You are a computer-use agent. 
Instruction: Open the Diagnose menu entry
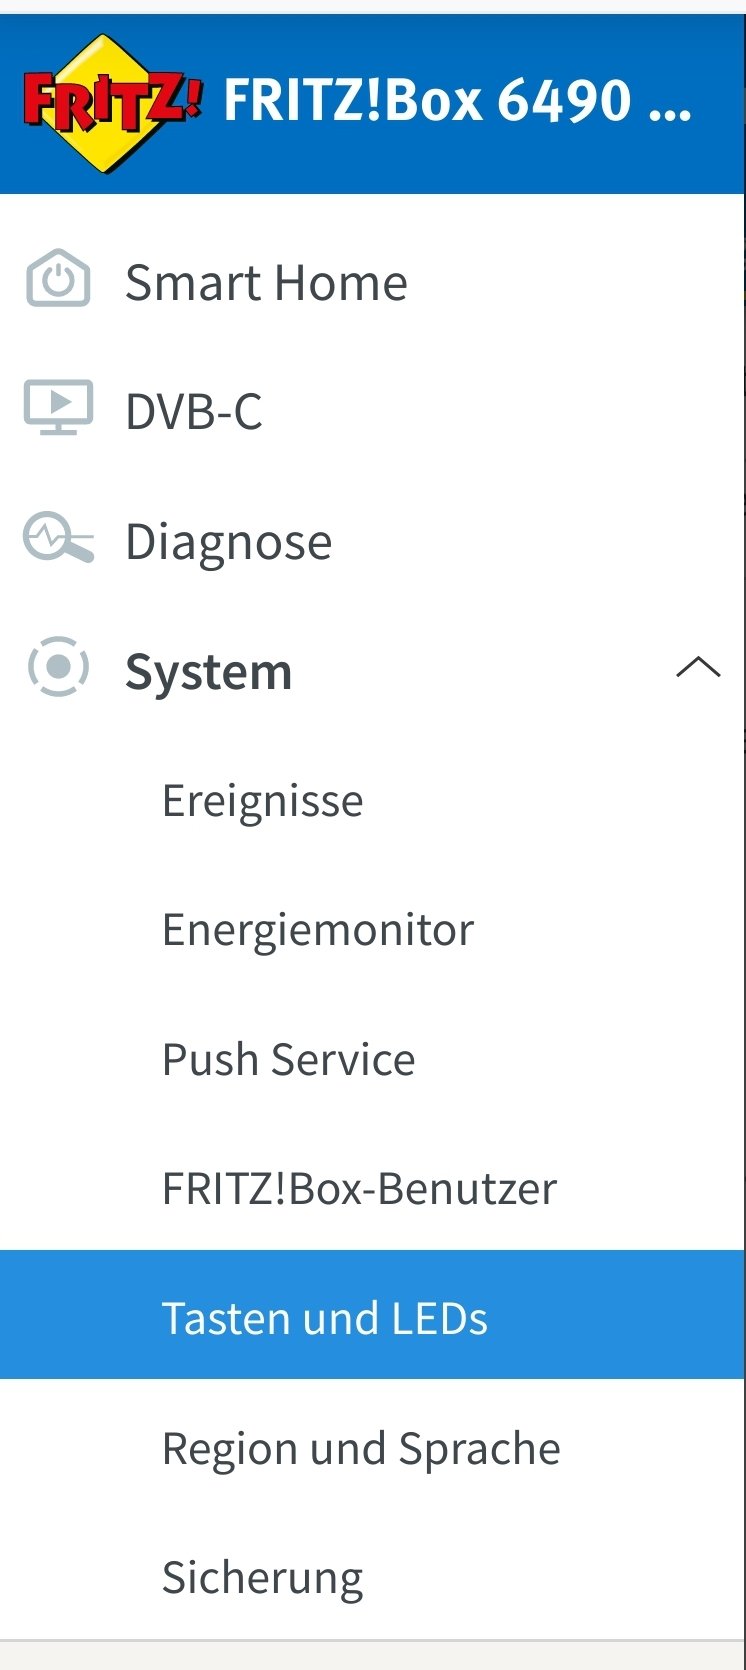click(x=372, y=541)
